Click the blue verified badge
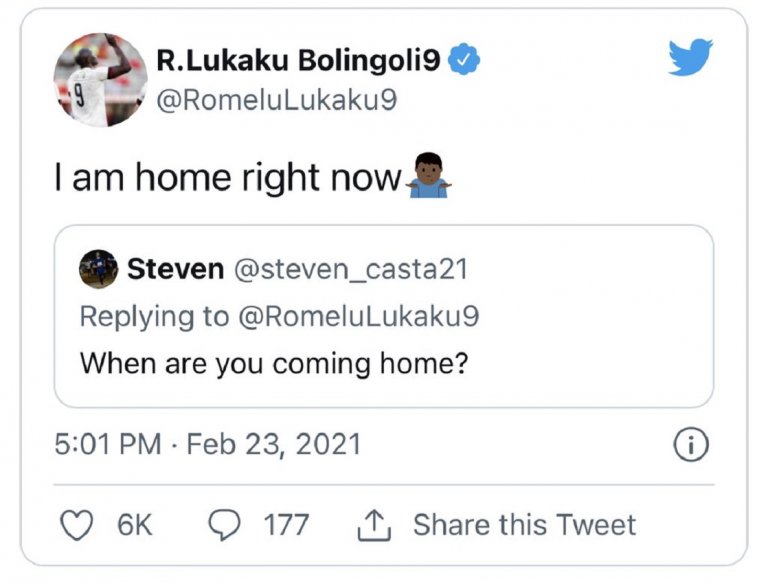Viewport: 768px width, 584px height. pyautogui.click(x=462, y=60)
